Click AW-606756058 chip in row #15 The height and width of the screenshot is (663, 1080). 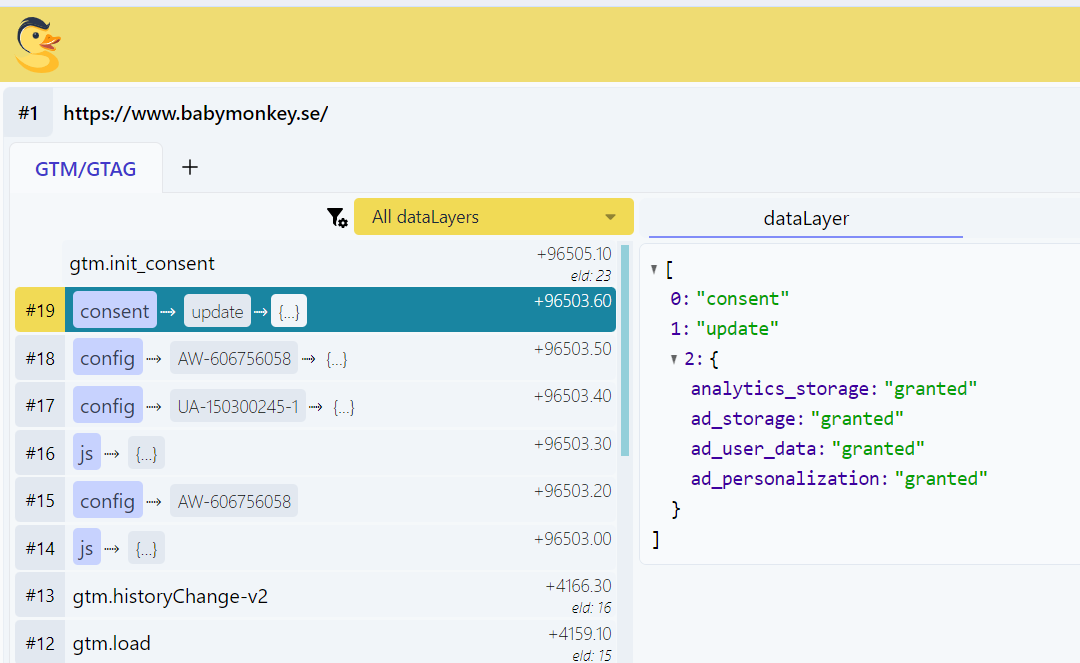(234, 501)
